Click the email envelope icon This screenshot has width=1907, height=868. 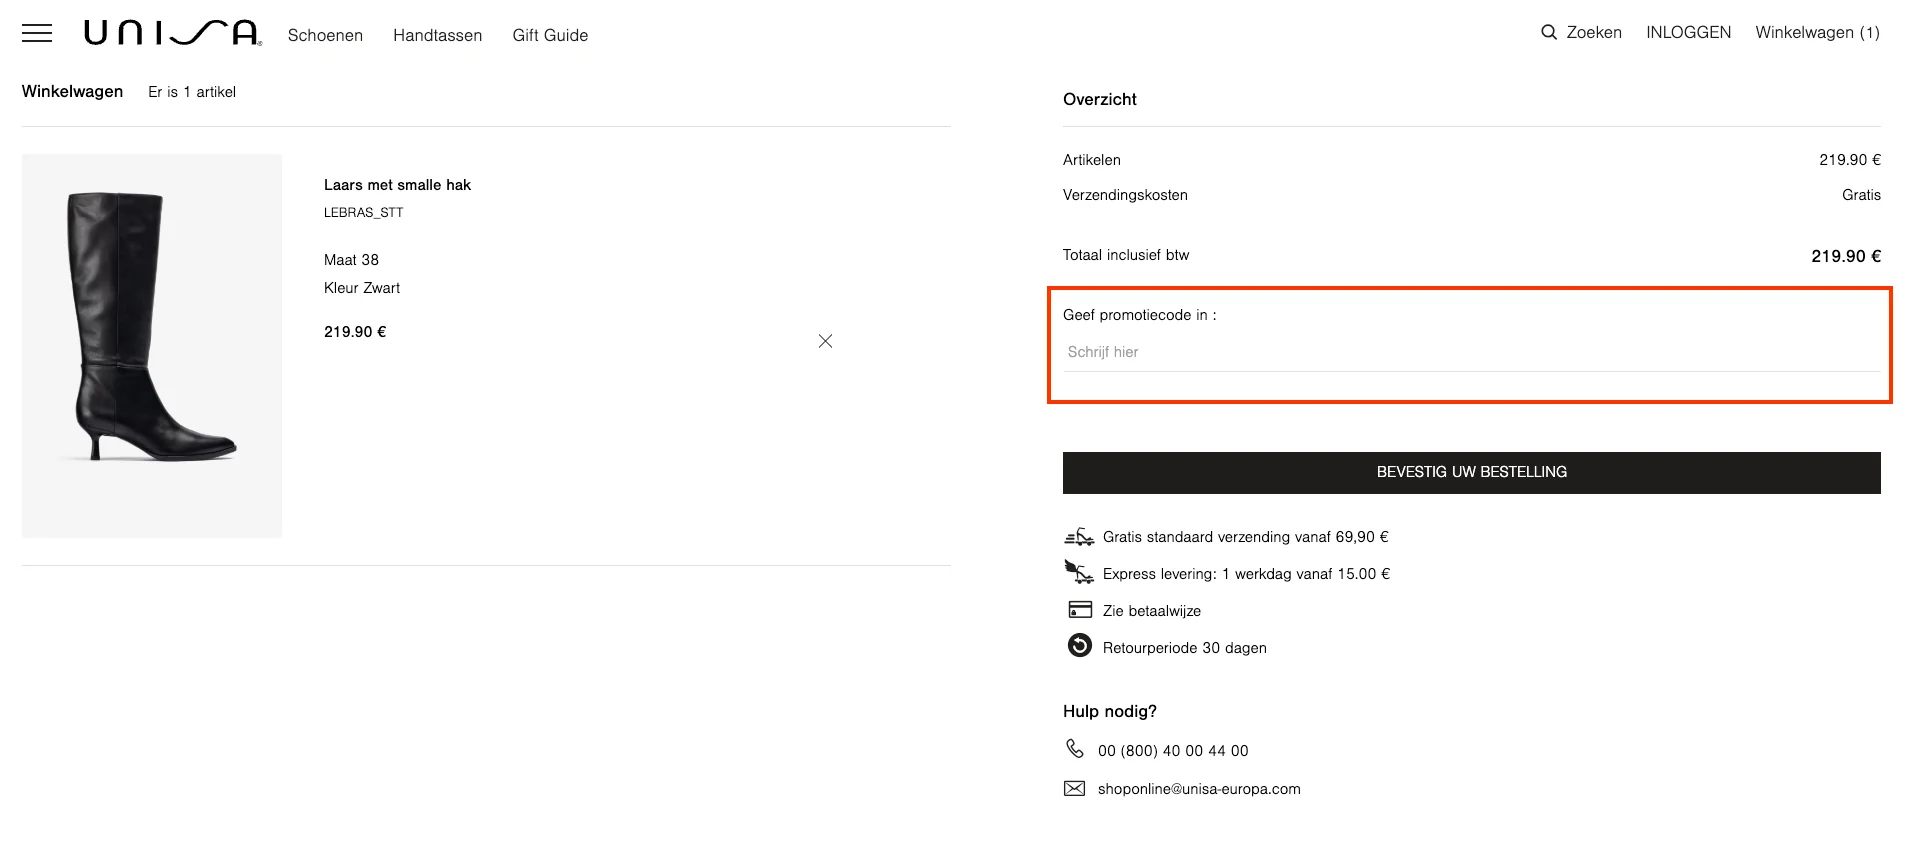click(1074, 788)
